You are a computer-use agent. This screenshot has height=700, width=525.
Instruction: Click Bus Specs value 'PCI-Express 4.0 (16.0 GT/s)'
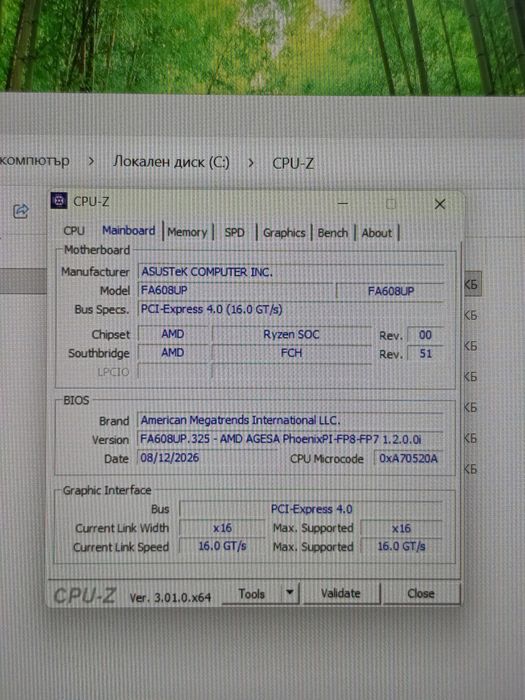click(x=291, y=309)
